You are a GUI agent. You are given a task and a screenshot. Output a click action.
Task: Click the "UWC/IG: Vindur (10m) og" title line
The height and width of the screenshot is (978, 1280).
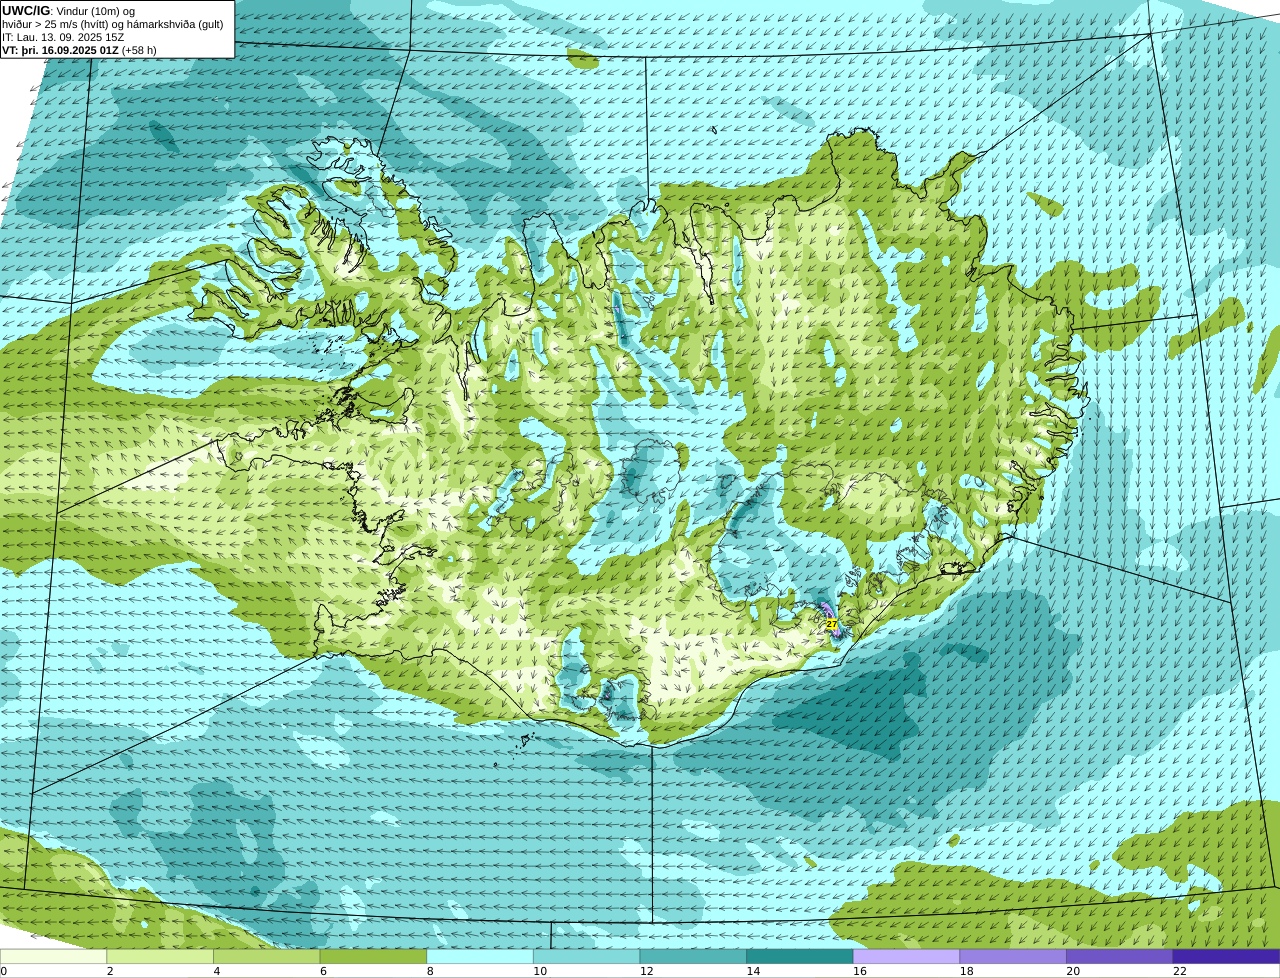[68, 11]
